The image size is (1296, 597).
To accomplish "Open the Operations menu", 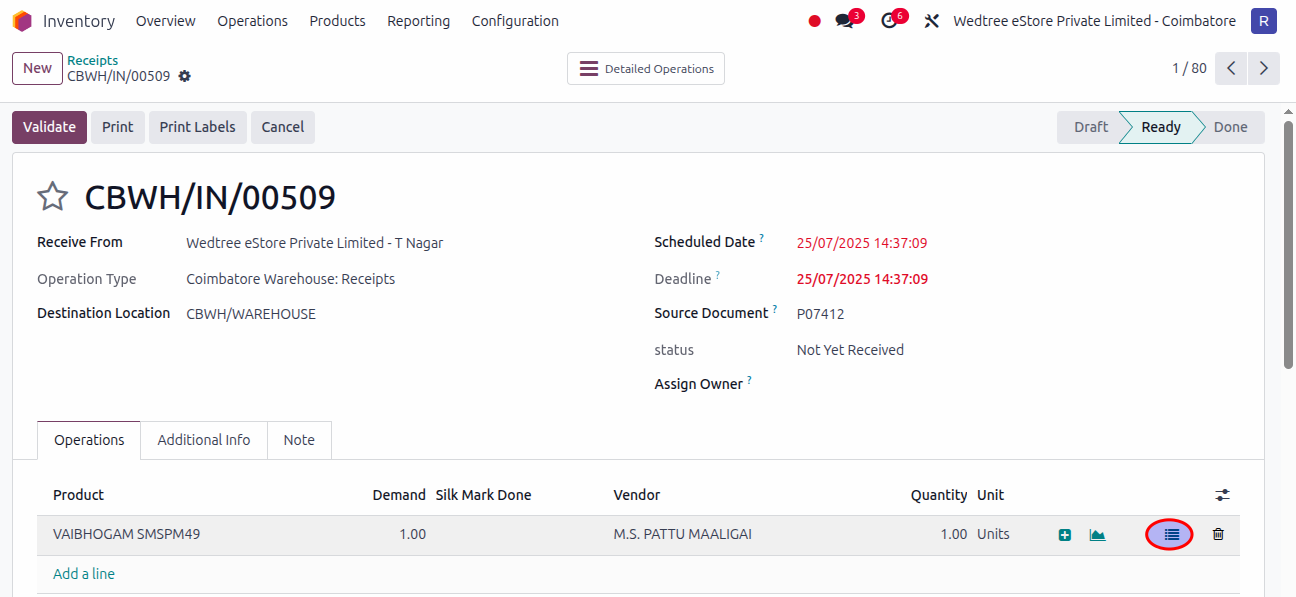I will (252, 21).
